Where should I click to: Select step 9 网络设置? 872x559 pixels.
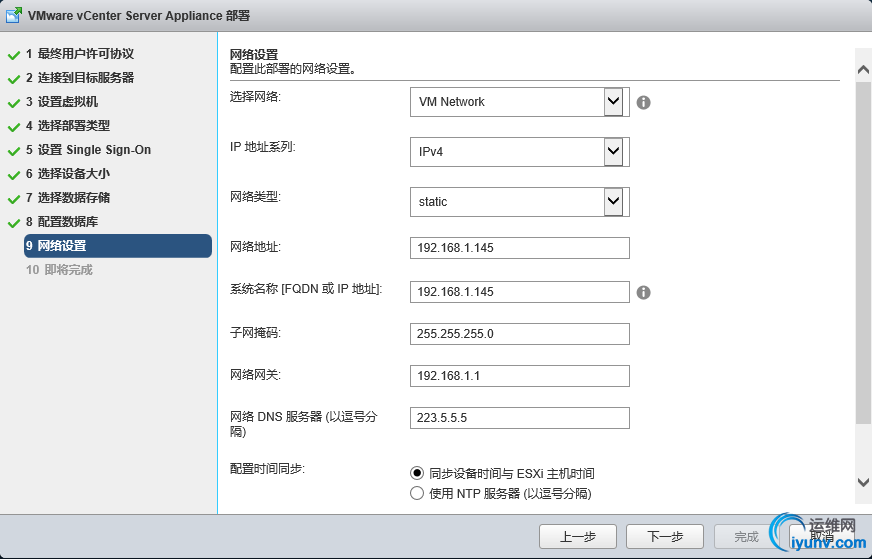click(x=118, y=246)
